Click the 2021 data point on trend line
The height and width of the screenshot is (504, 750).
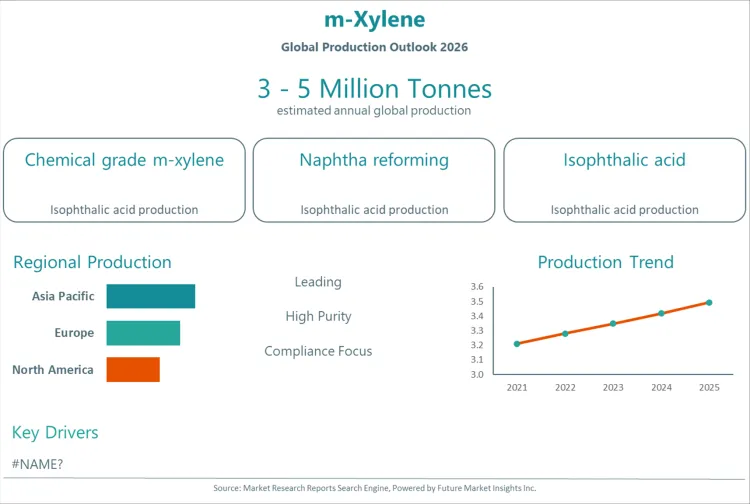(517, 344)
